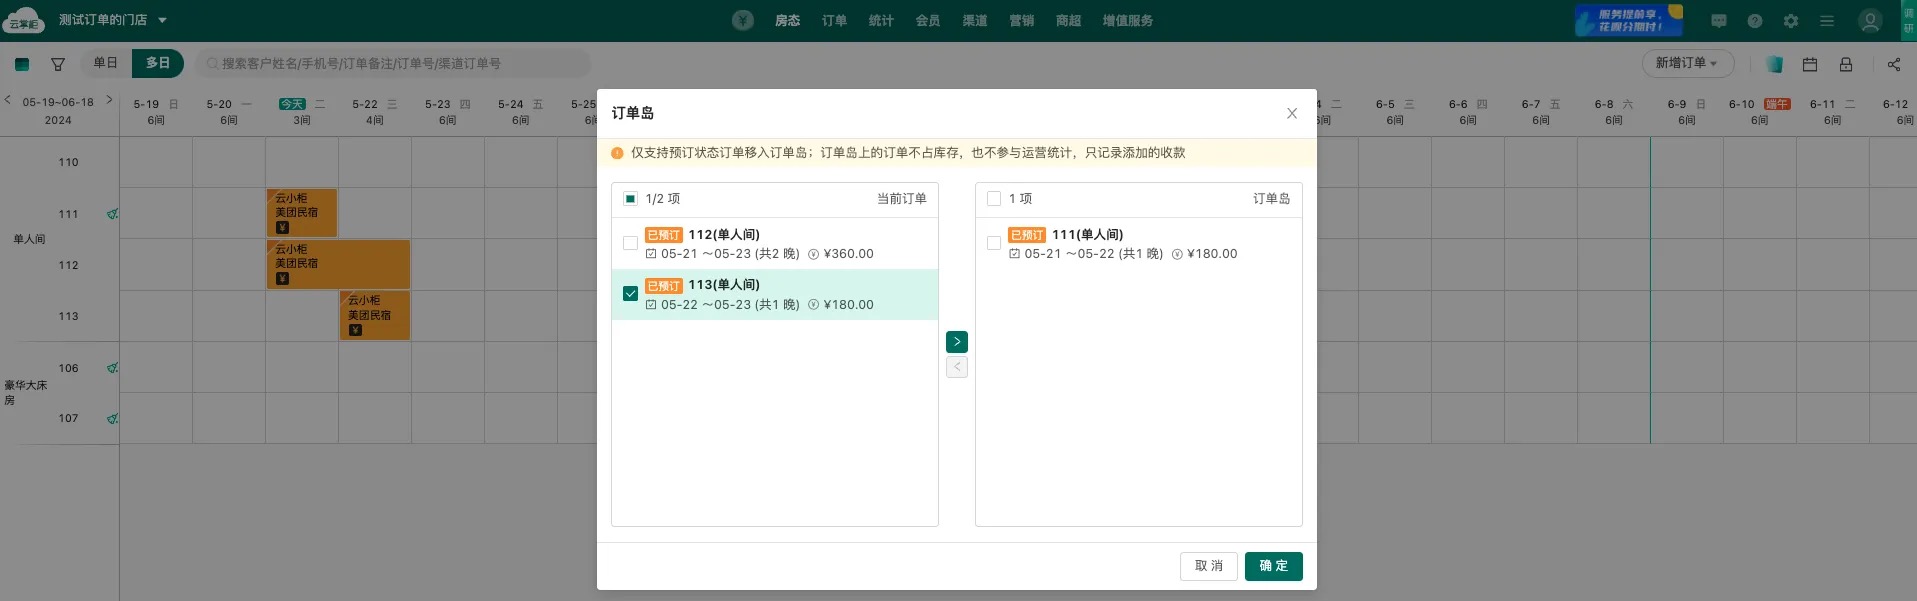Open the messages chat icon

(1719, 21)
